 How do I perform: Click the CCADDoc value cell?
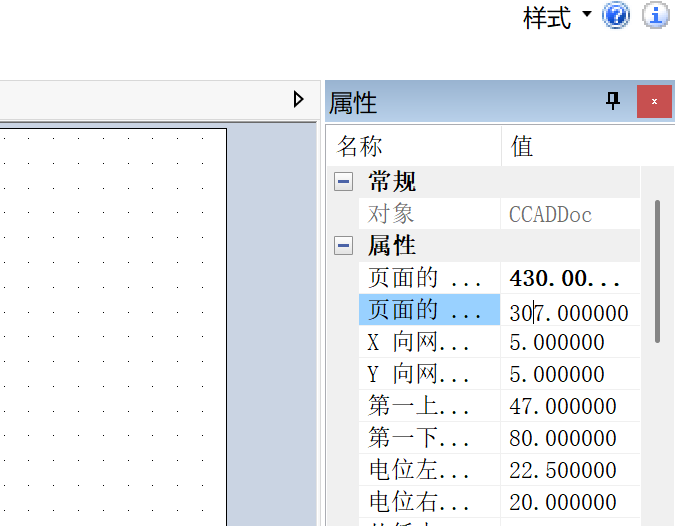(570, 213)
